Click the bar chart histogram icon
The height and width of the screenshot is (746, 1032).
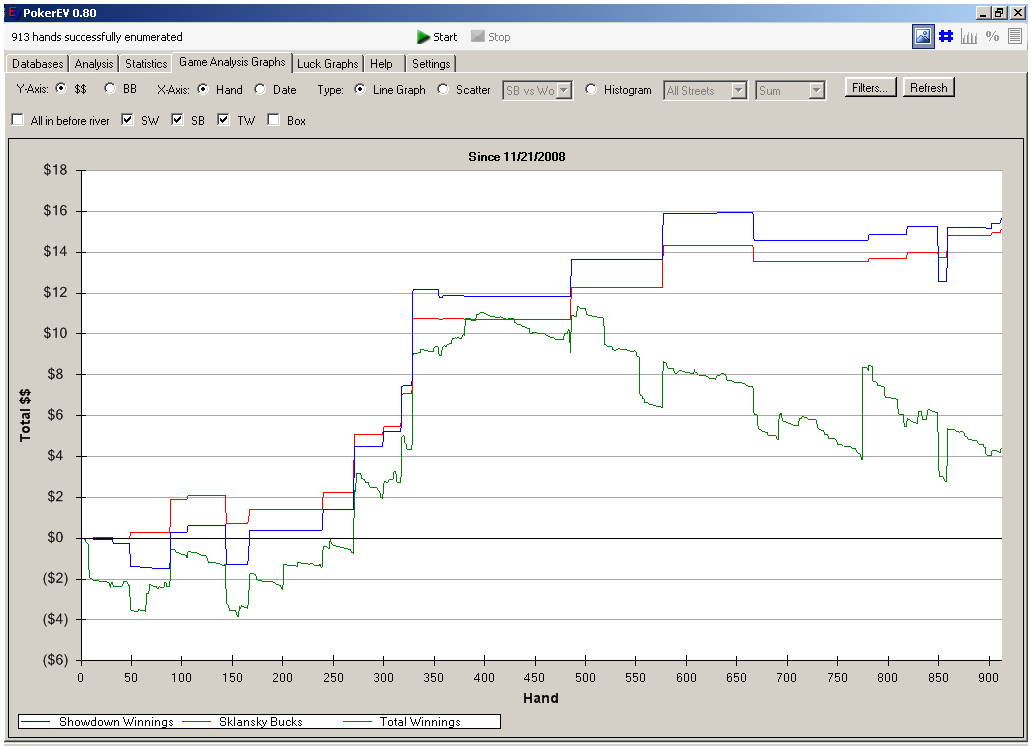[969, 37]
